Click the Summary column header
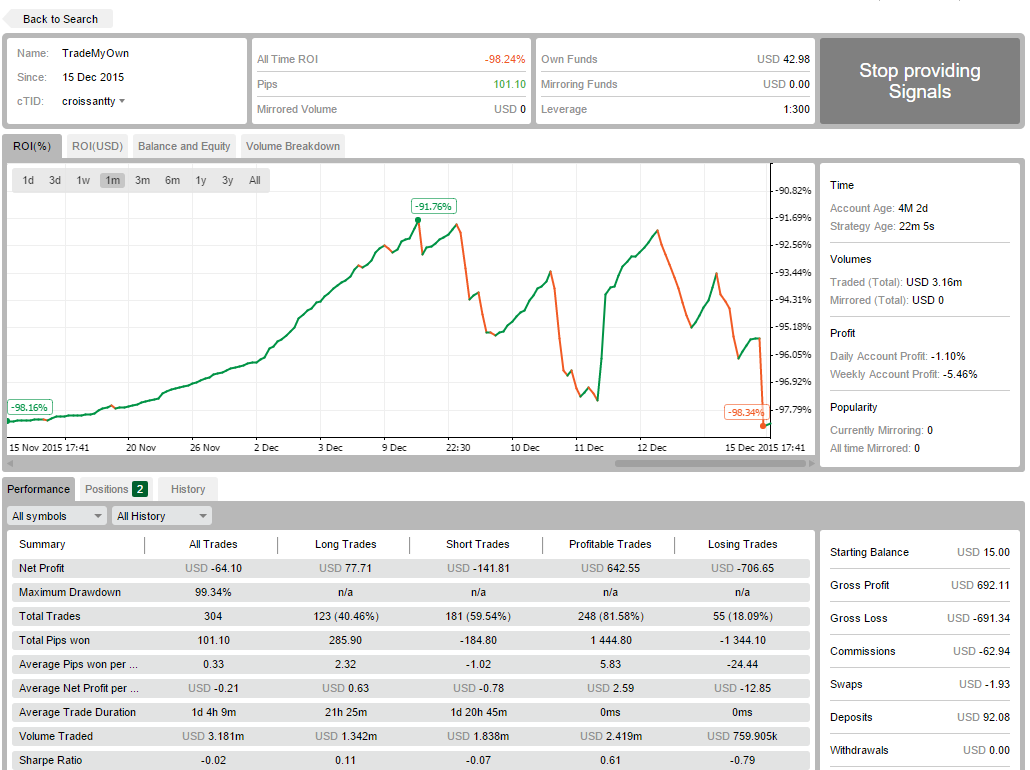 point(42,544)
